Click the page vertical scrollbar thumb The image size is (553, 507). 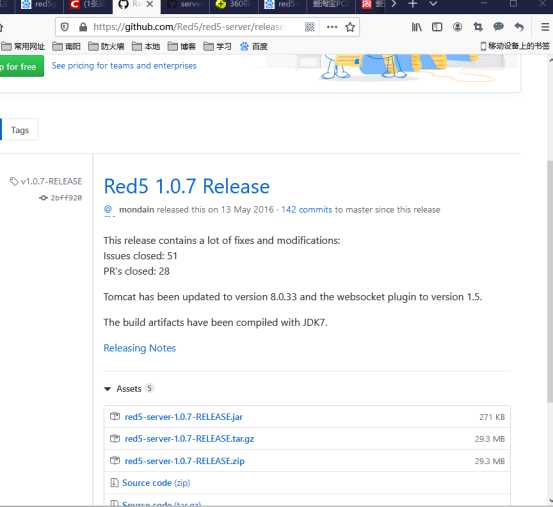550,281
